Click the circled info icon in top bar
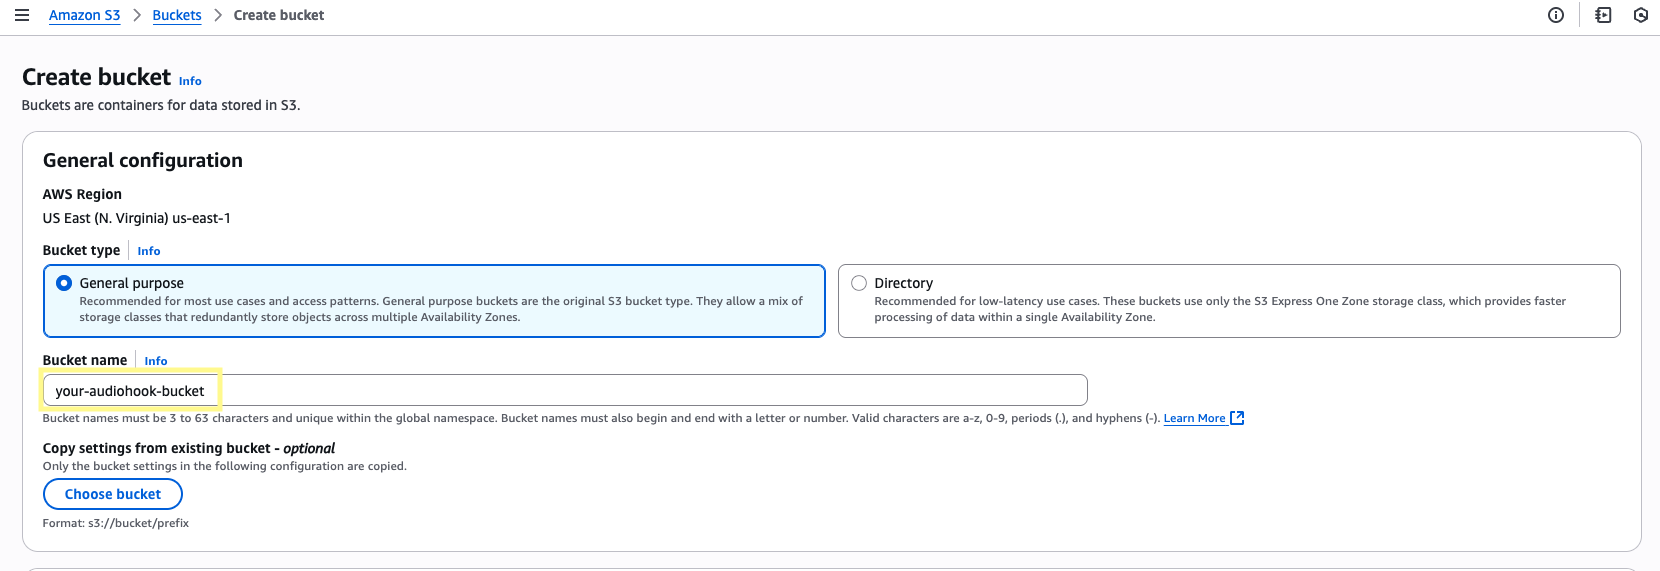Viewport: 1660px width, 571px height. click(1556, 15)
